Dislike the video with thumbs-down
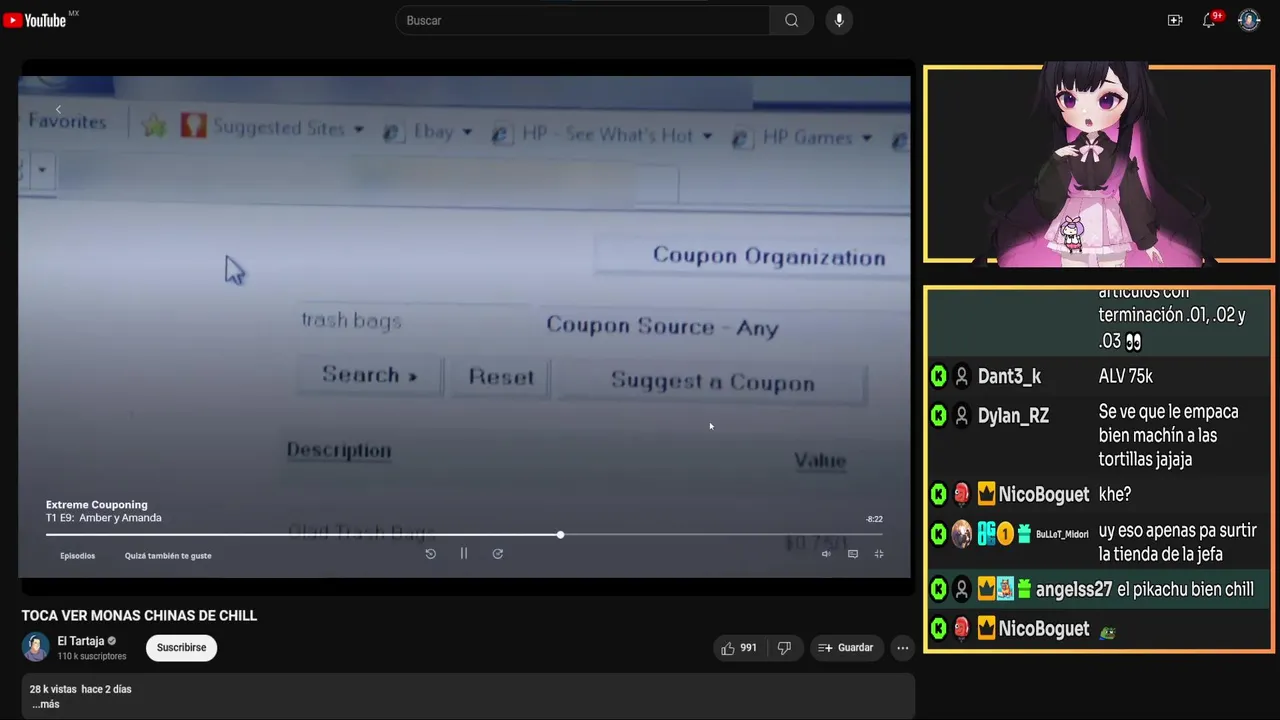This screenshot has width=1280, height=720. (x=785, y=648)
